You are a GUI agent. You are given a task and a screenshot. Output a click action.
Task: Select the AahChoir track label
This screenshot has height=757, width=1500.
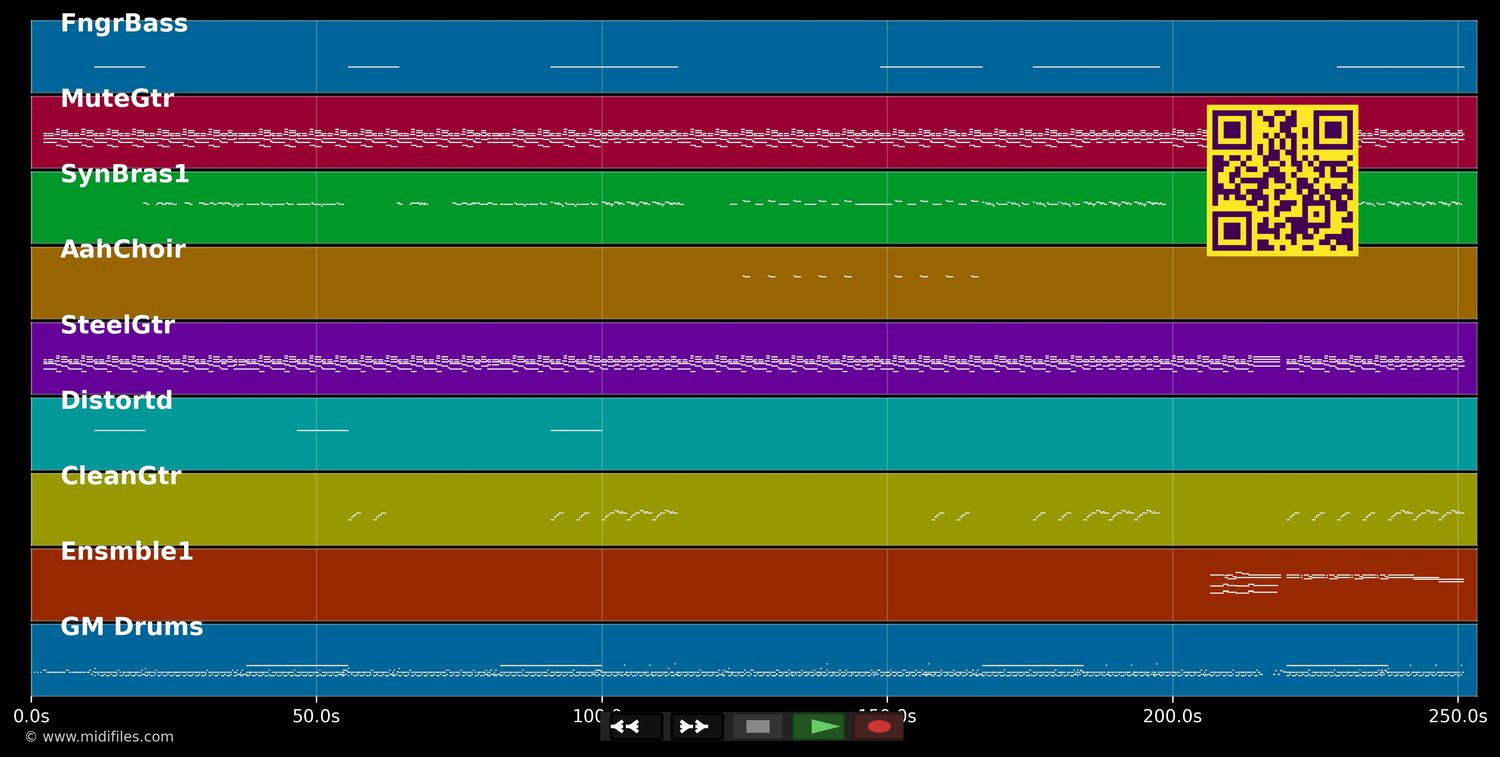pyautogui.click(x=123, y=250)
